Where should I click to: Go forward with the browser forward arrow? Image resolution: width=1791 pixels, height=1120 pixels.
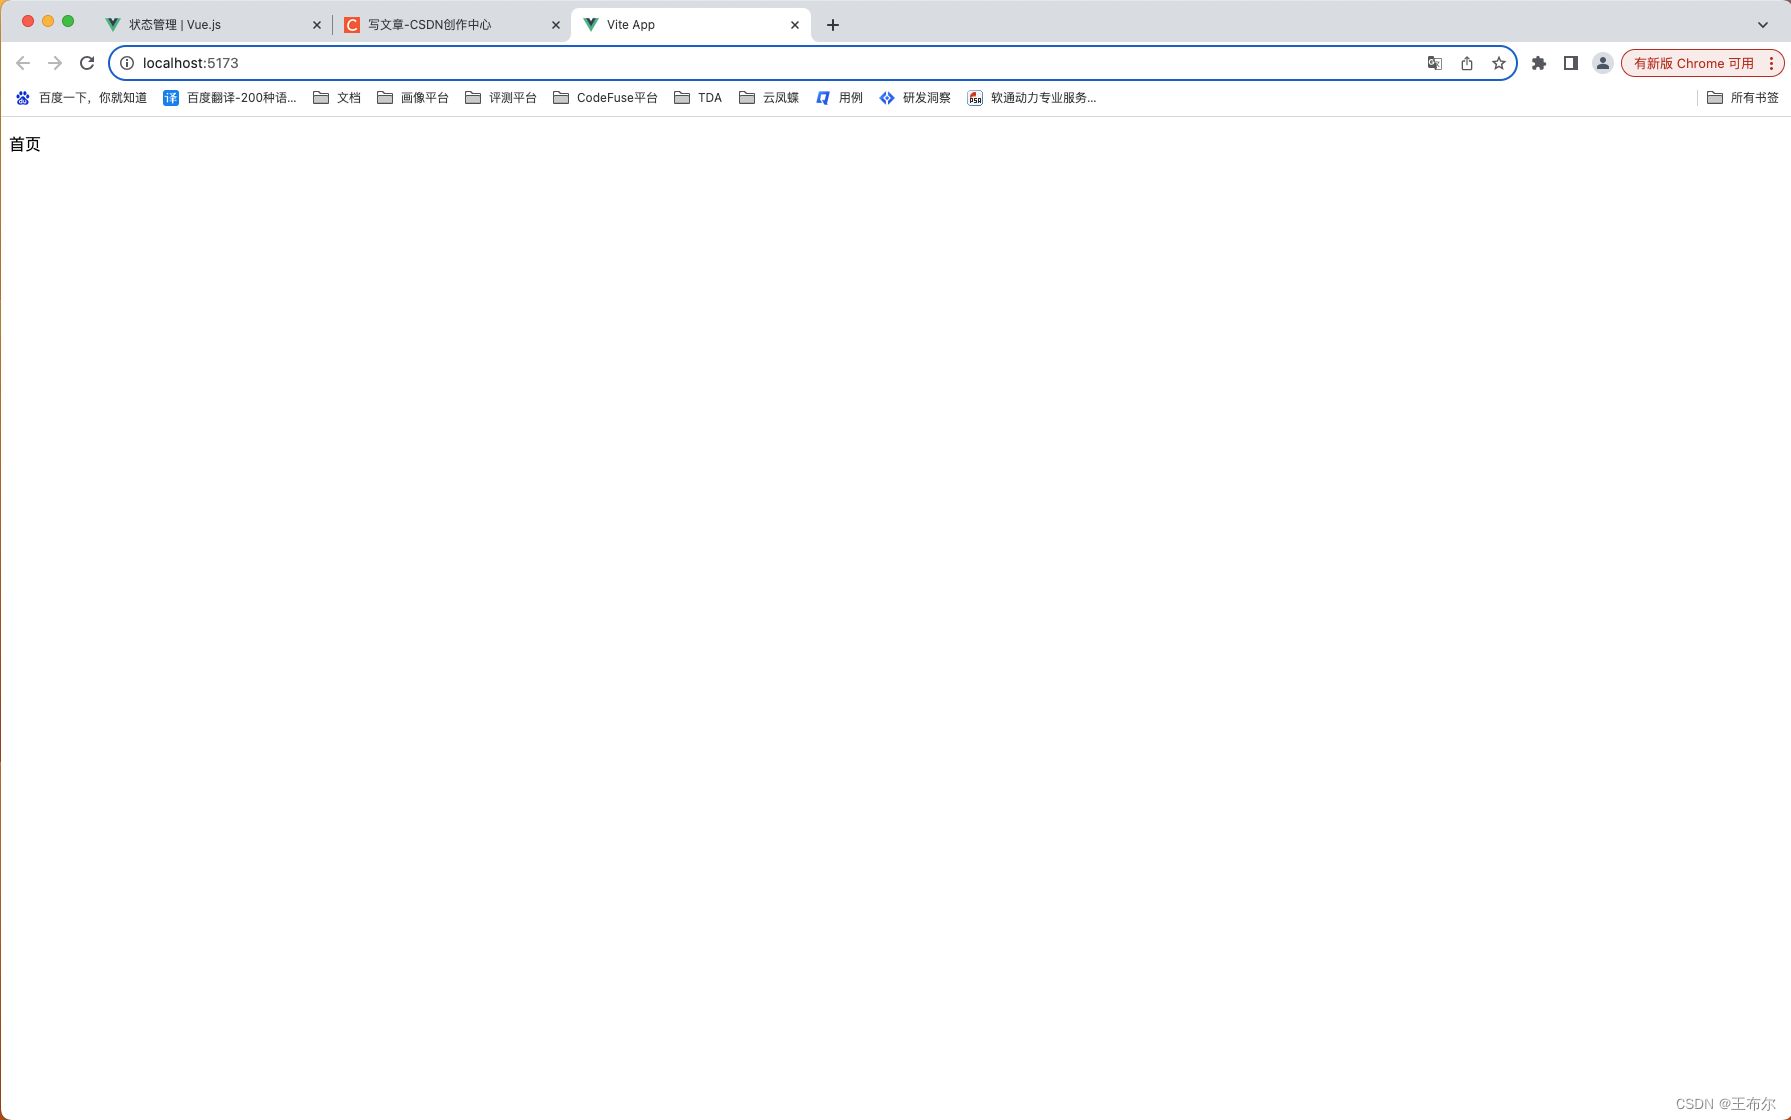click(55, 63)
